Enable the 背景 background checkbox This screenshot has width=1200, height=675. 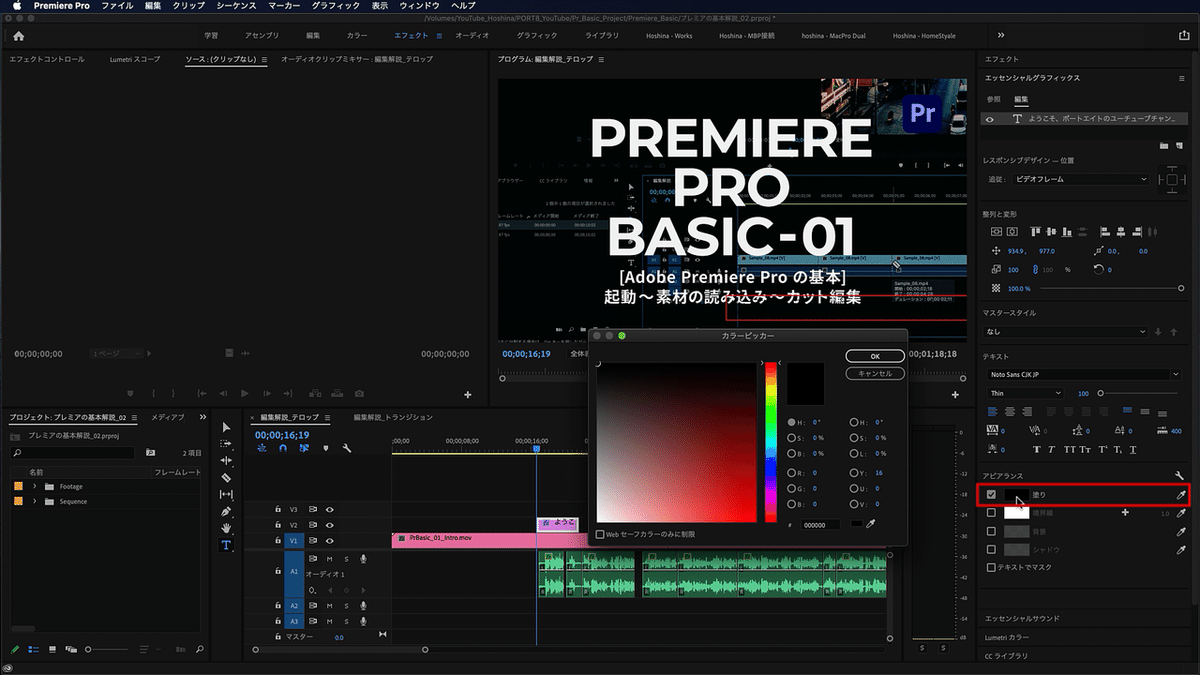coord(991,531)
